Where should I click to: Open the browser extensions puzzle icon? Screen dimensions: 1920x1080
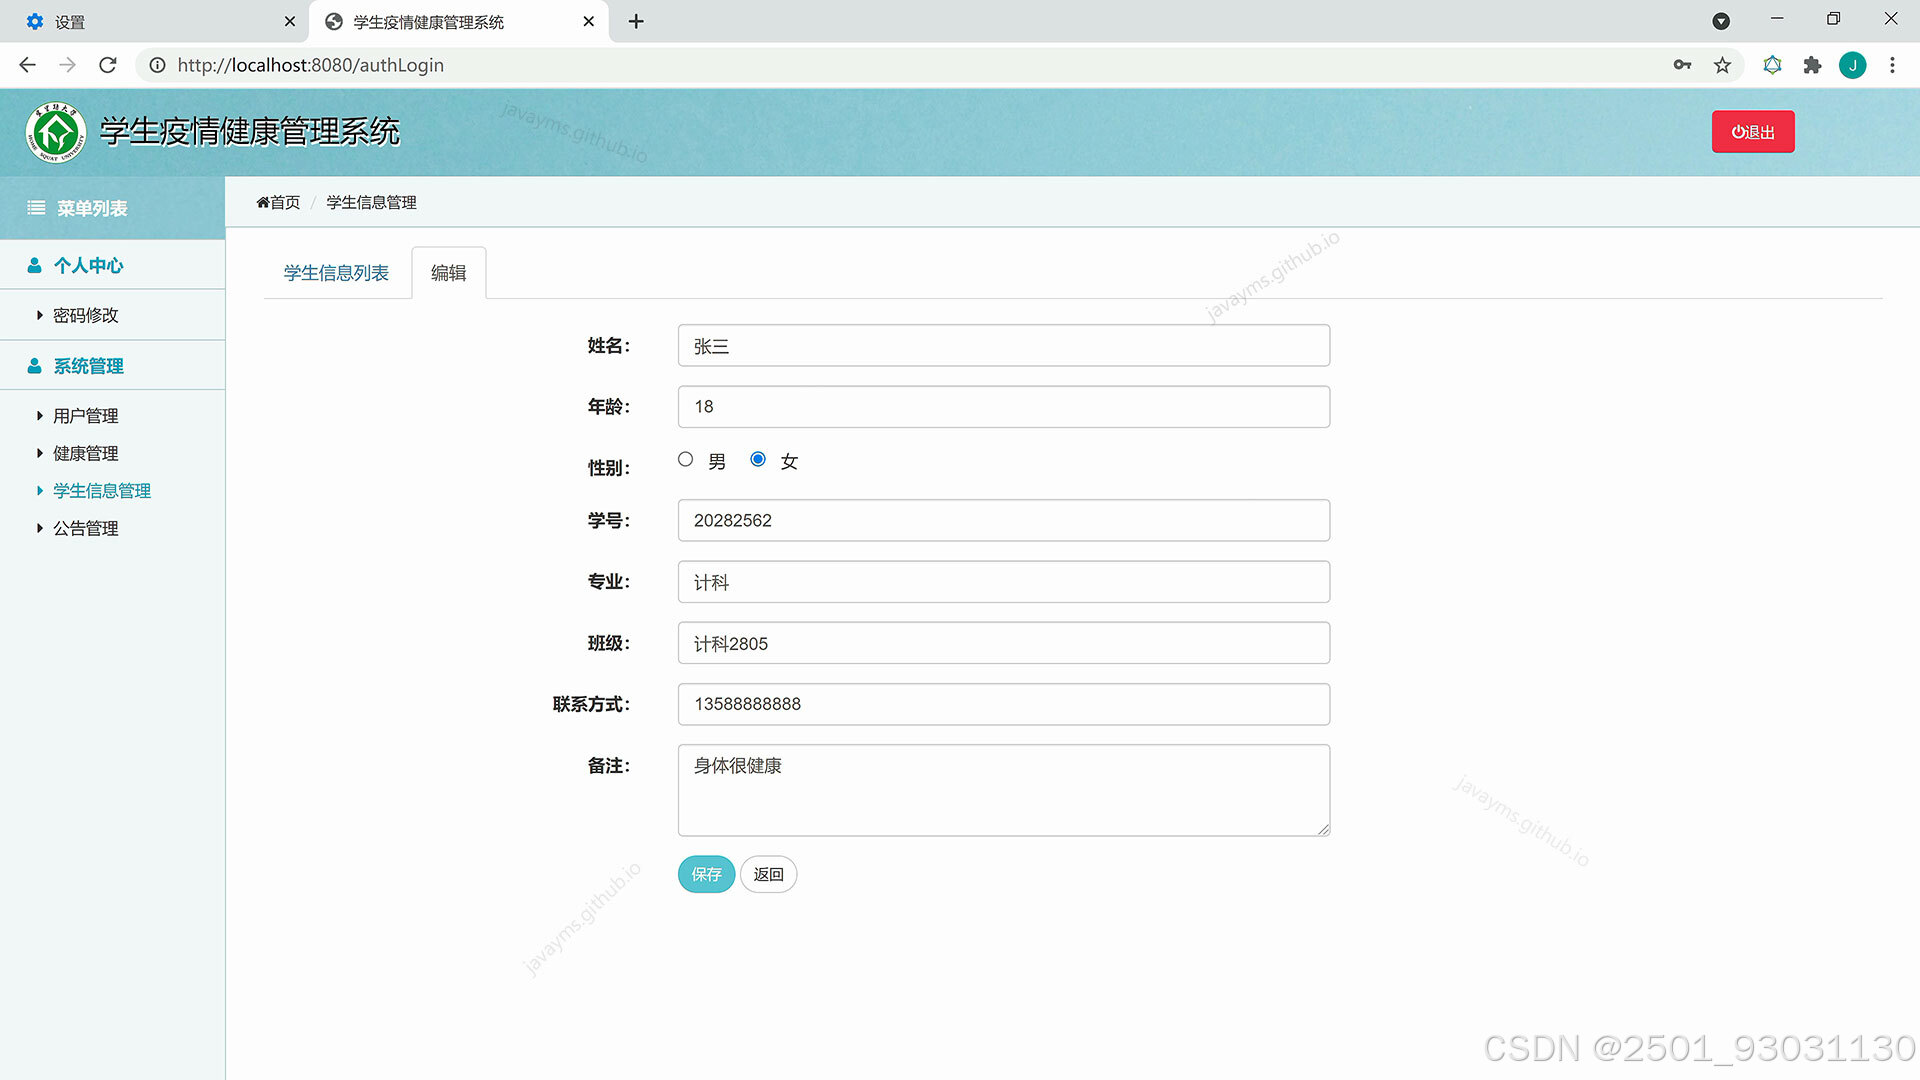(1812, 65)
